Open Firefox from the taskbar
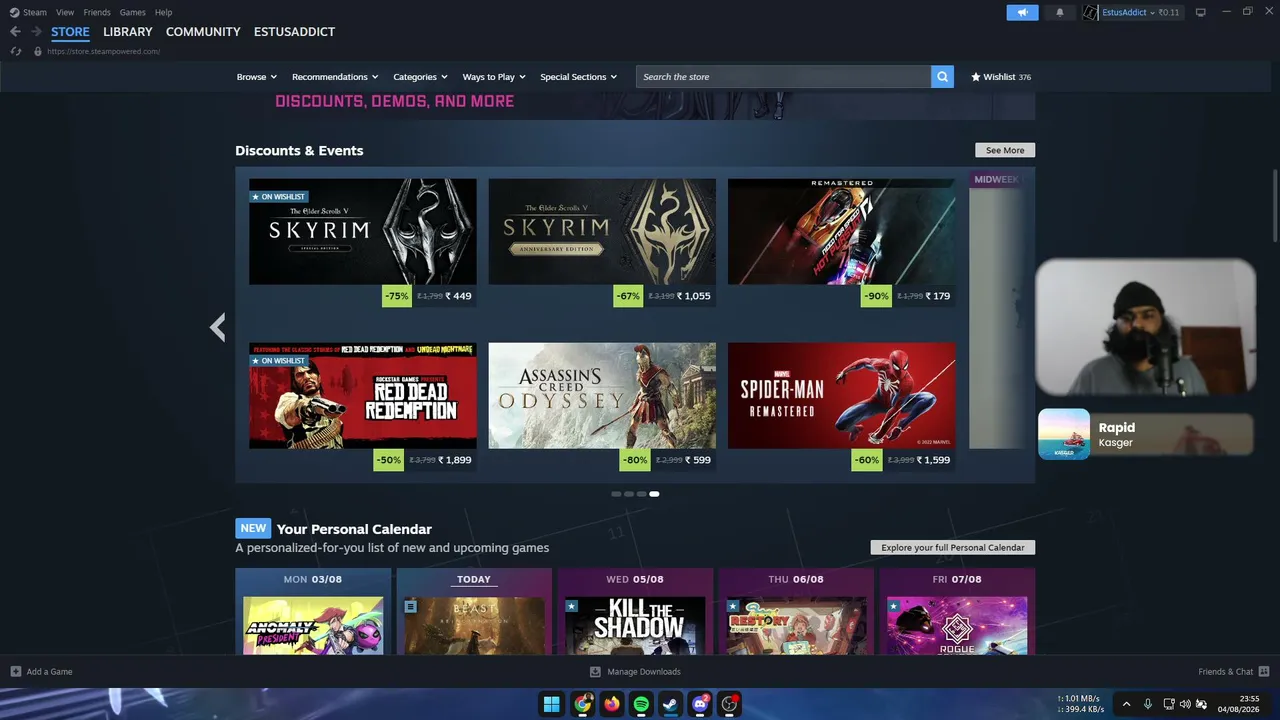Image resolution: width=1280 pixels, height=720 pixels. [x=612, y=704]
